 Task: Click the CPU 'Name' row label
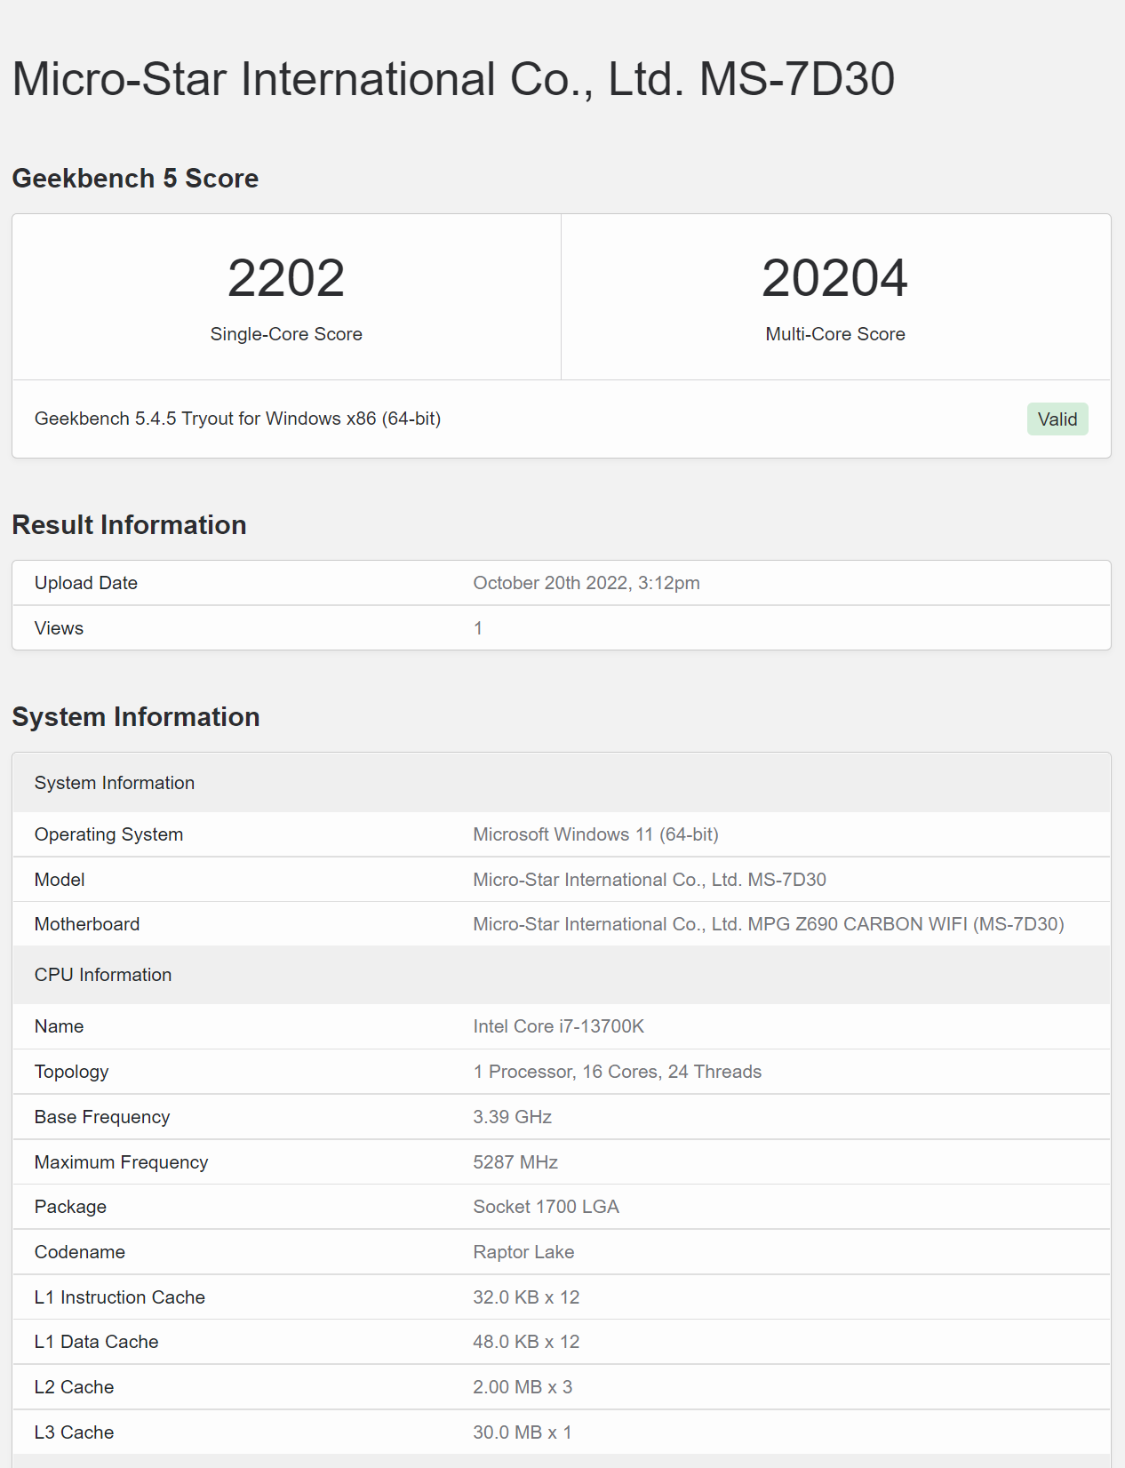[59, 1026]
